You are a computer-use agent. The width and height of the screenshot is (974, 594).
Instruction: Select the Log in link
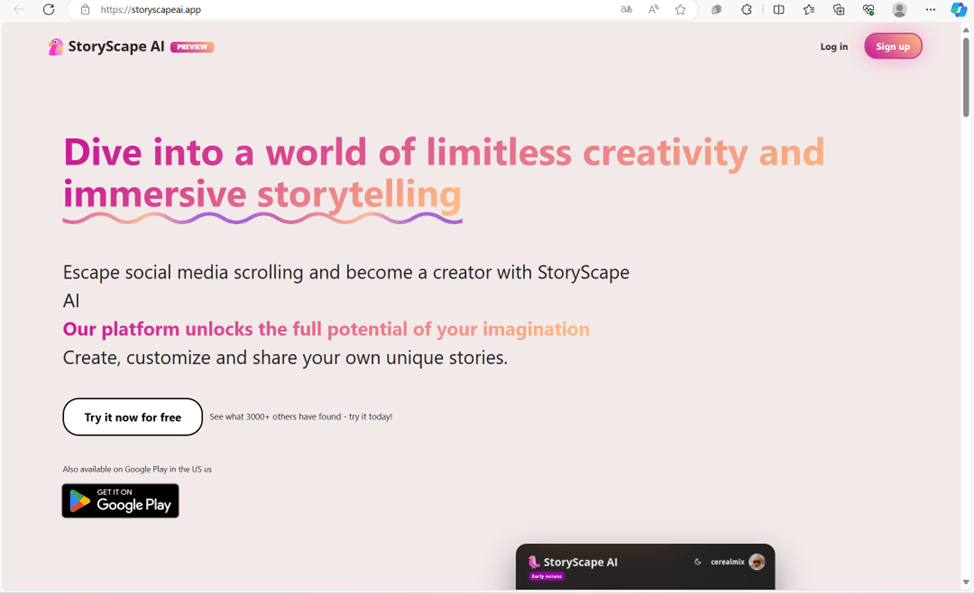(833, 46)
